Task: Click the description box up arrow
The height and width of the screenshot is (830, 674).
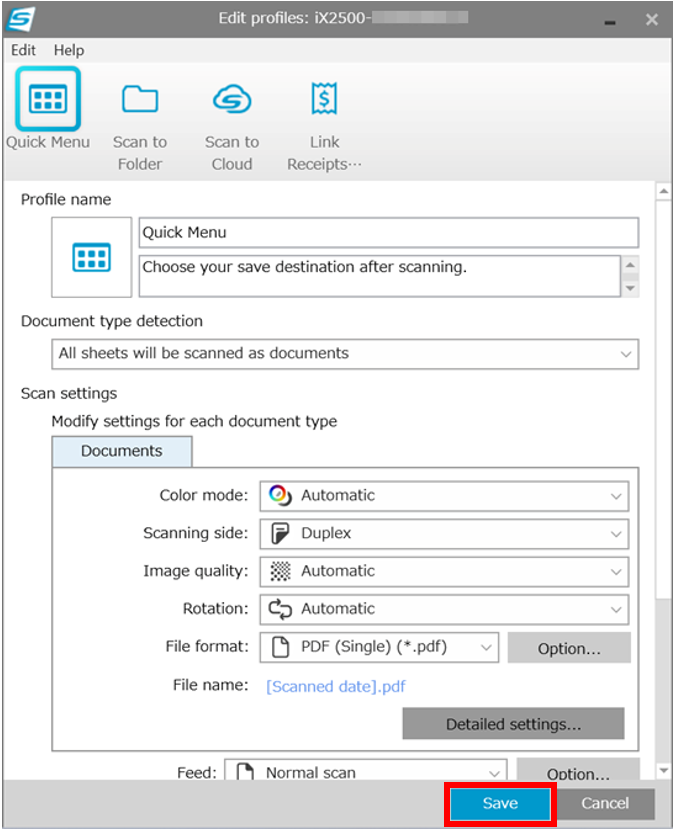Action: coord(630,264)
